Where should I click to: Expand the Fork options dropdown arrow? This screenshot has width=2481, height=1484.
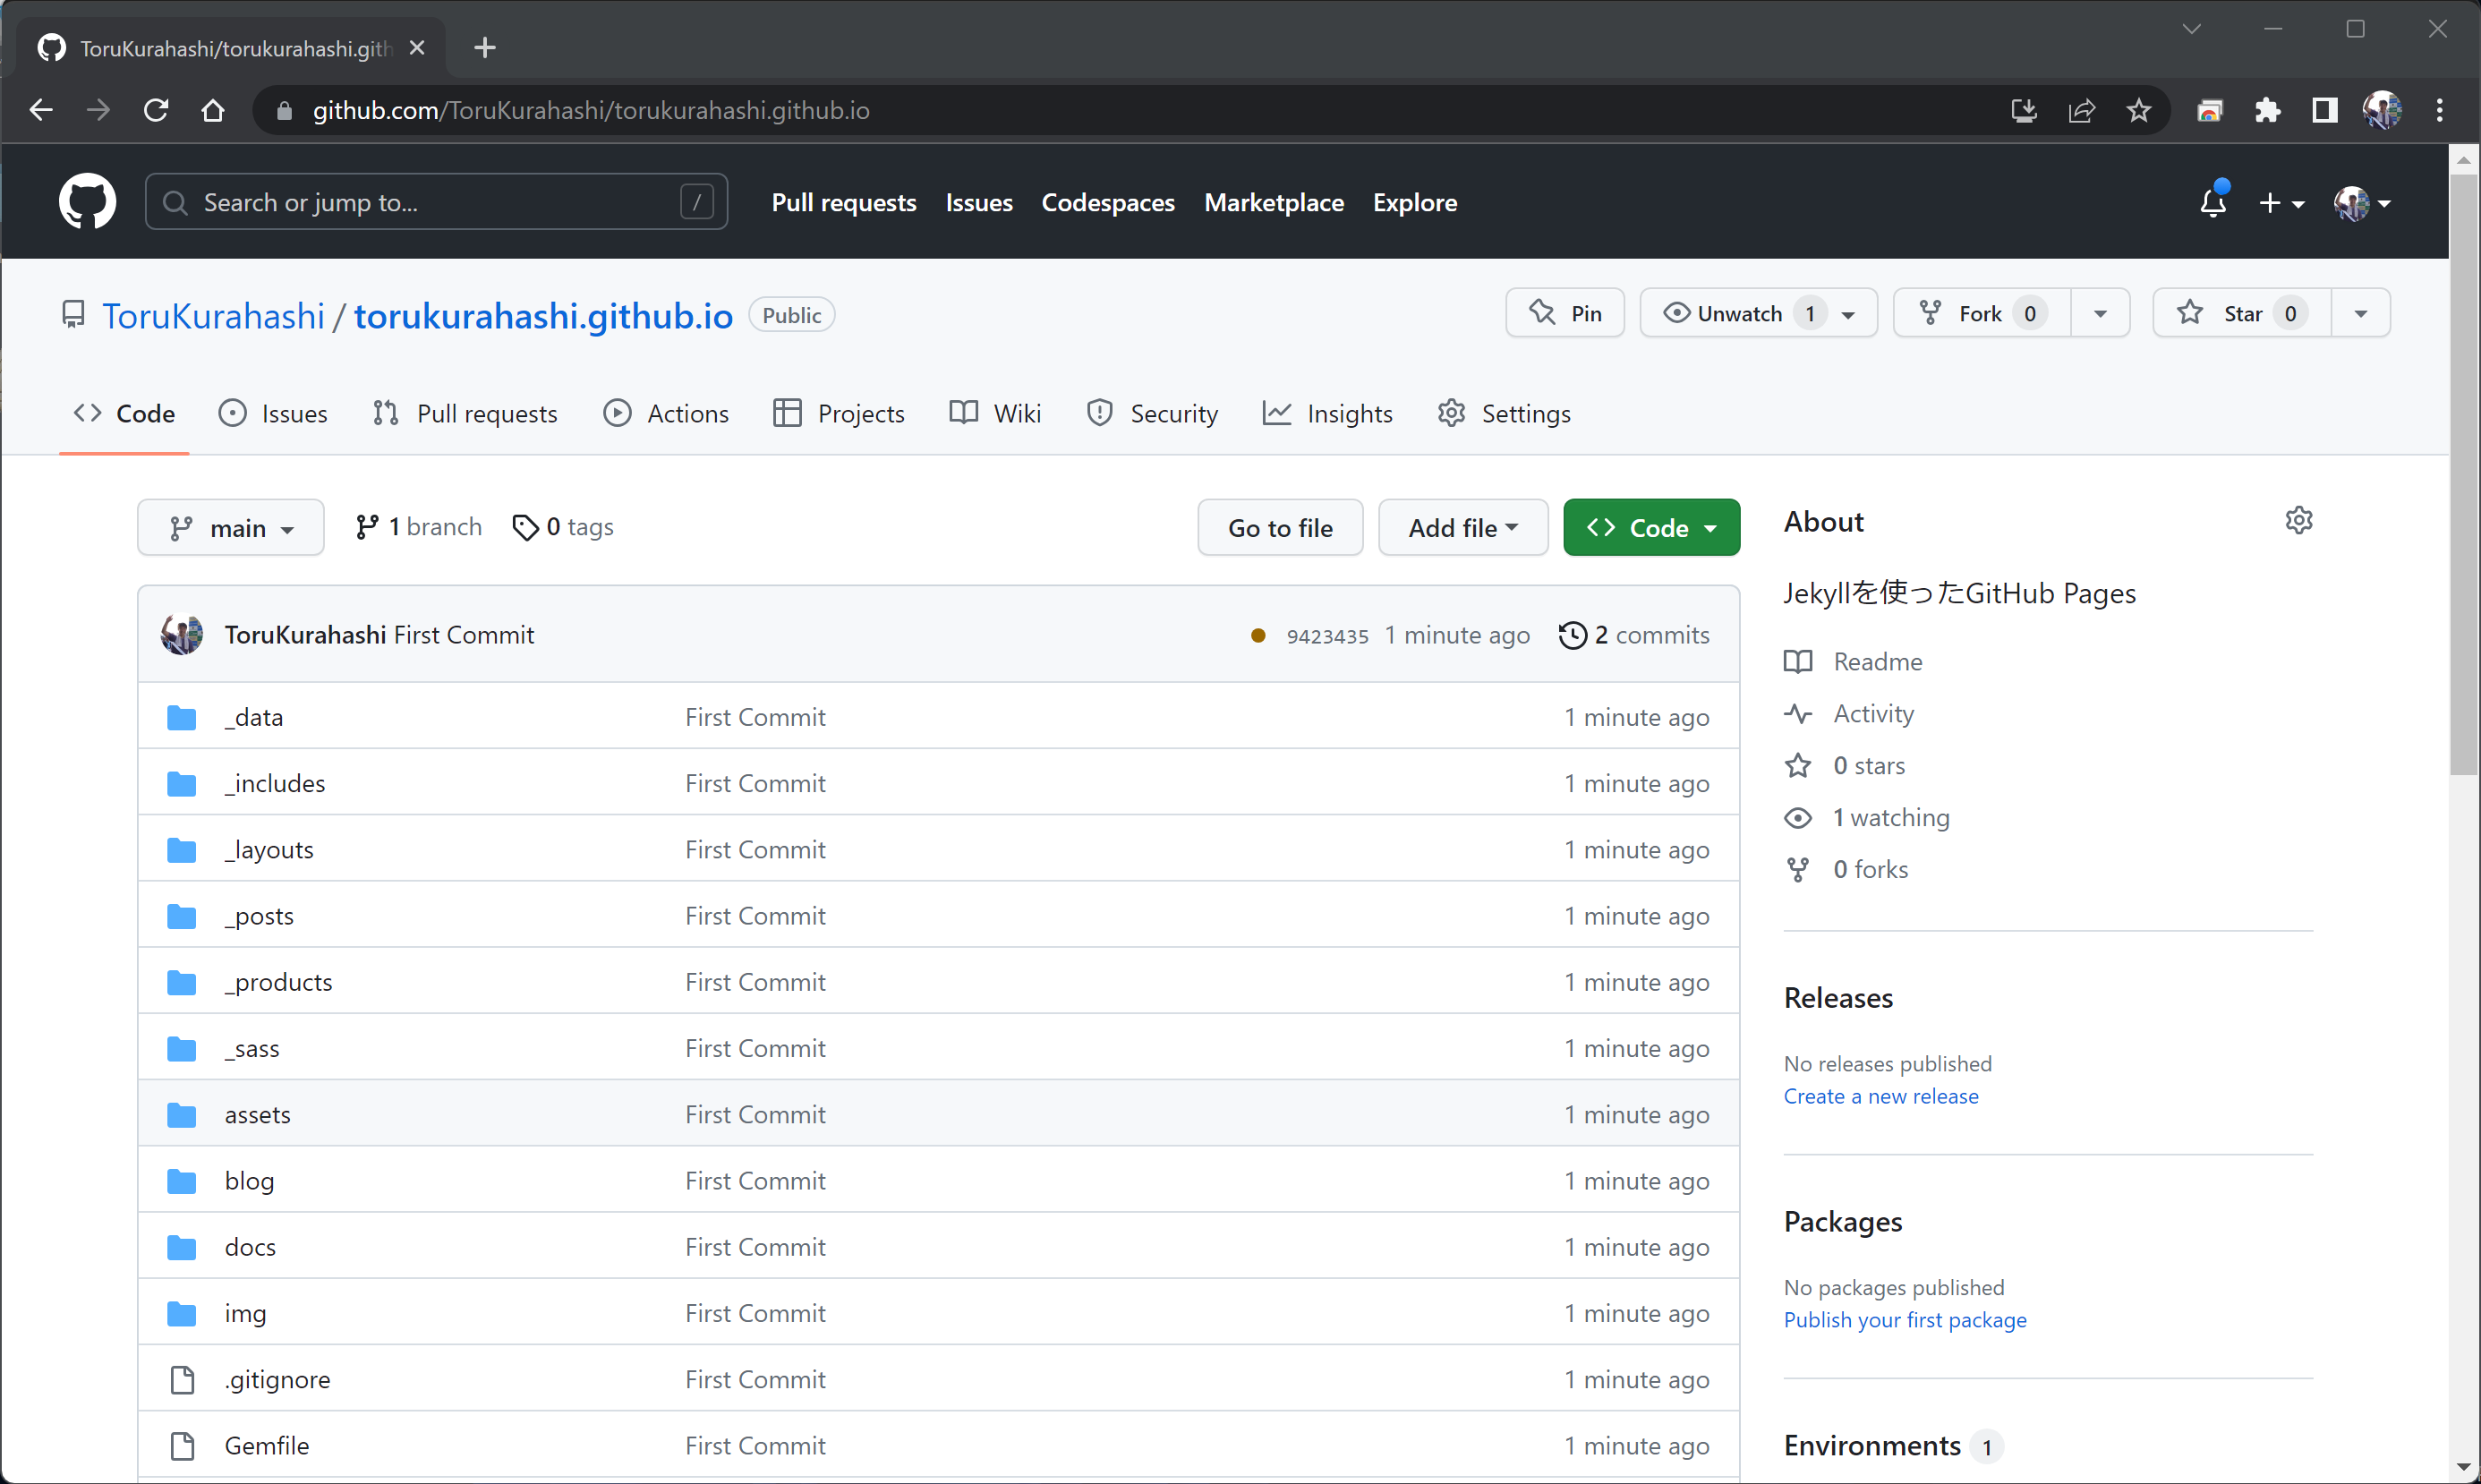pyautogui.click(x=2100, y=314)
